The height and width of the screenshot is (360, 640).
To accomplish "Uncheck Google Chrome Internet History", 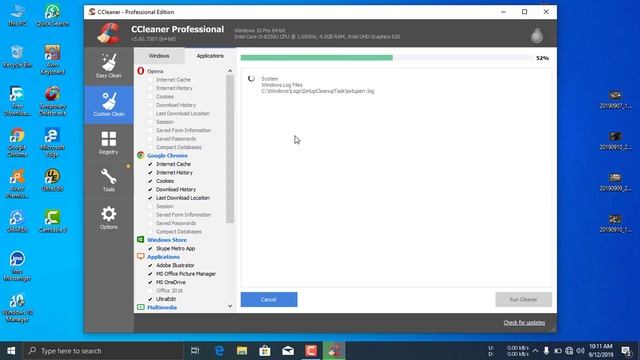I will 150,173.
